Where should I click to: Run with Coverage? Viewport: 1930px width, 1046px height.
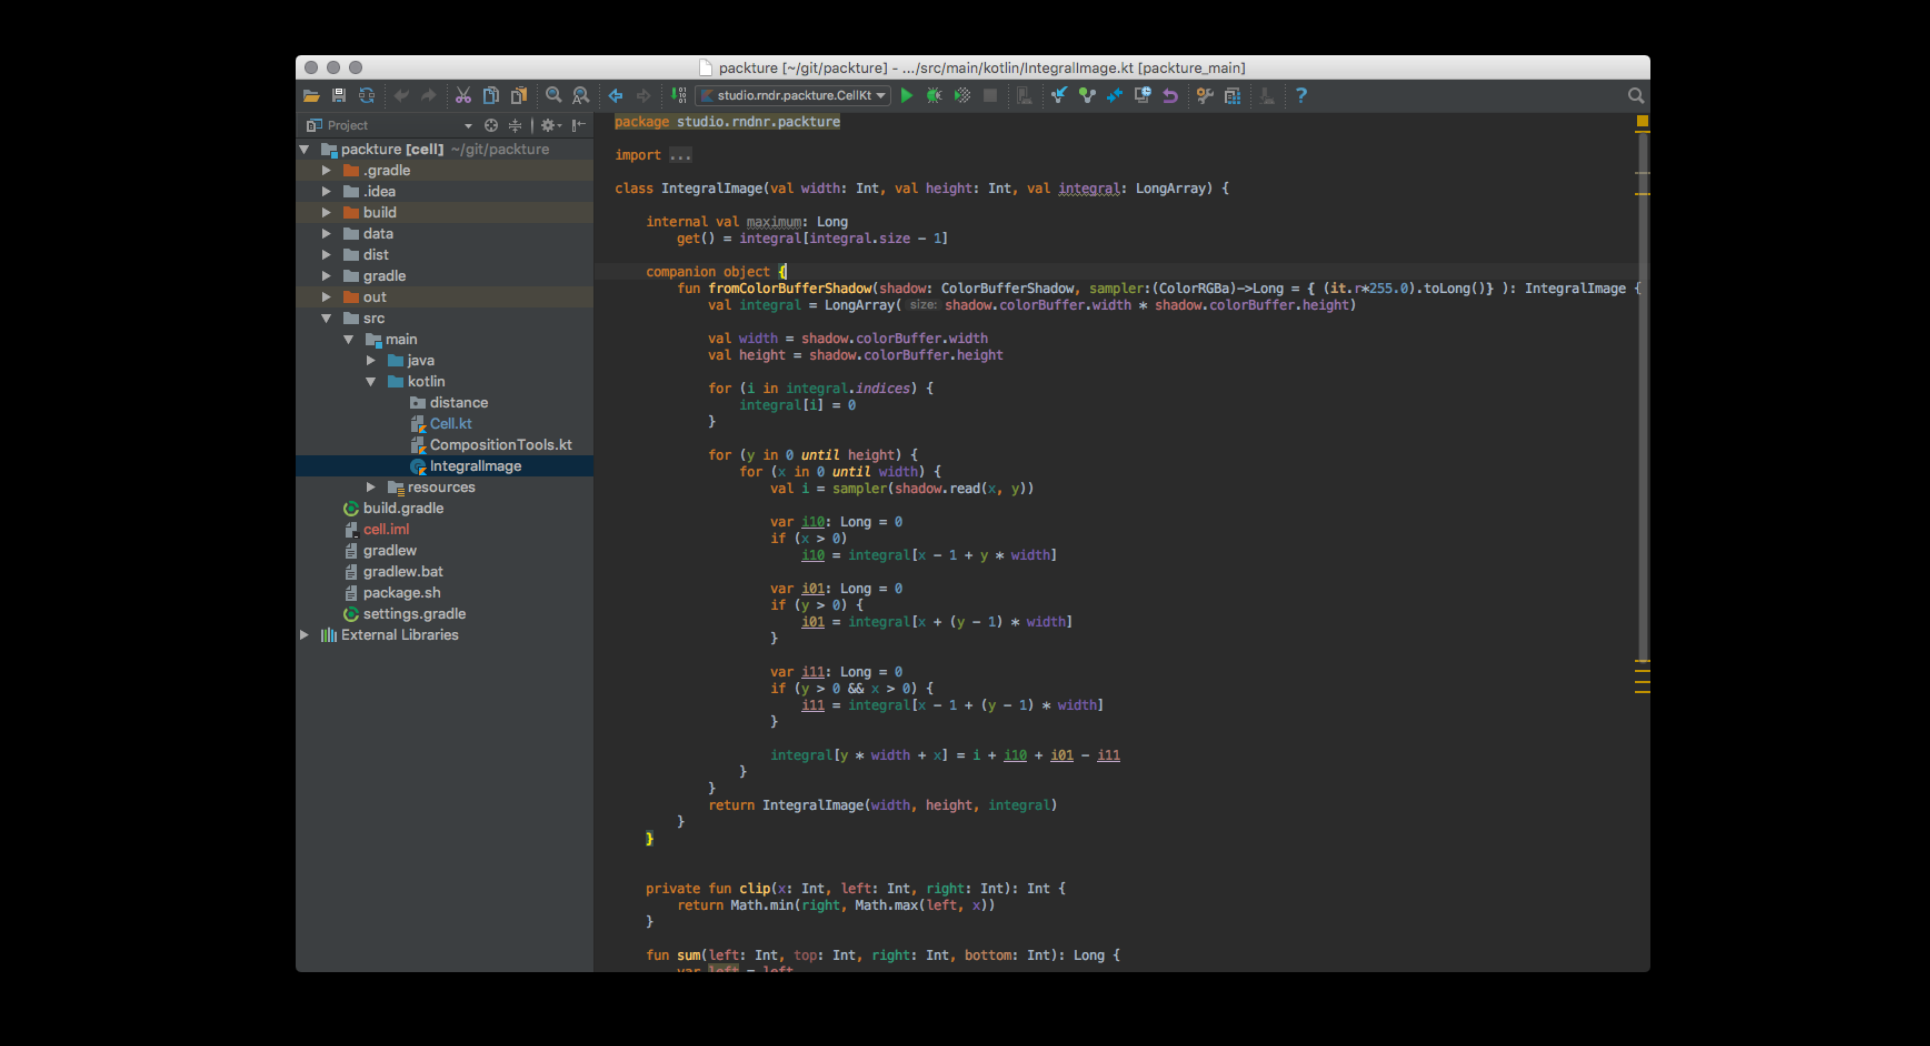point(961,95)
